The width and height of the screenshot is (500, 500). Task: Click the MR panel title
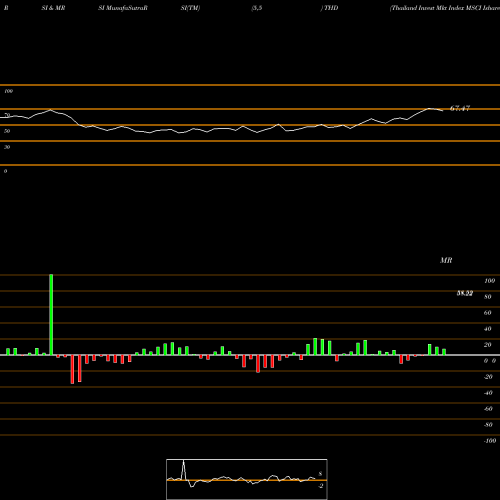(x=446, y=260)
